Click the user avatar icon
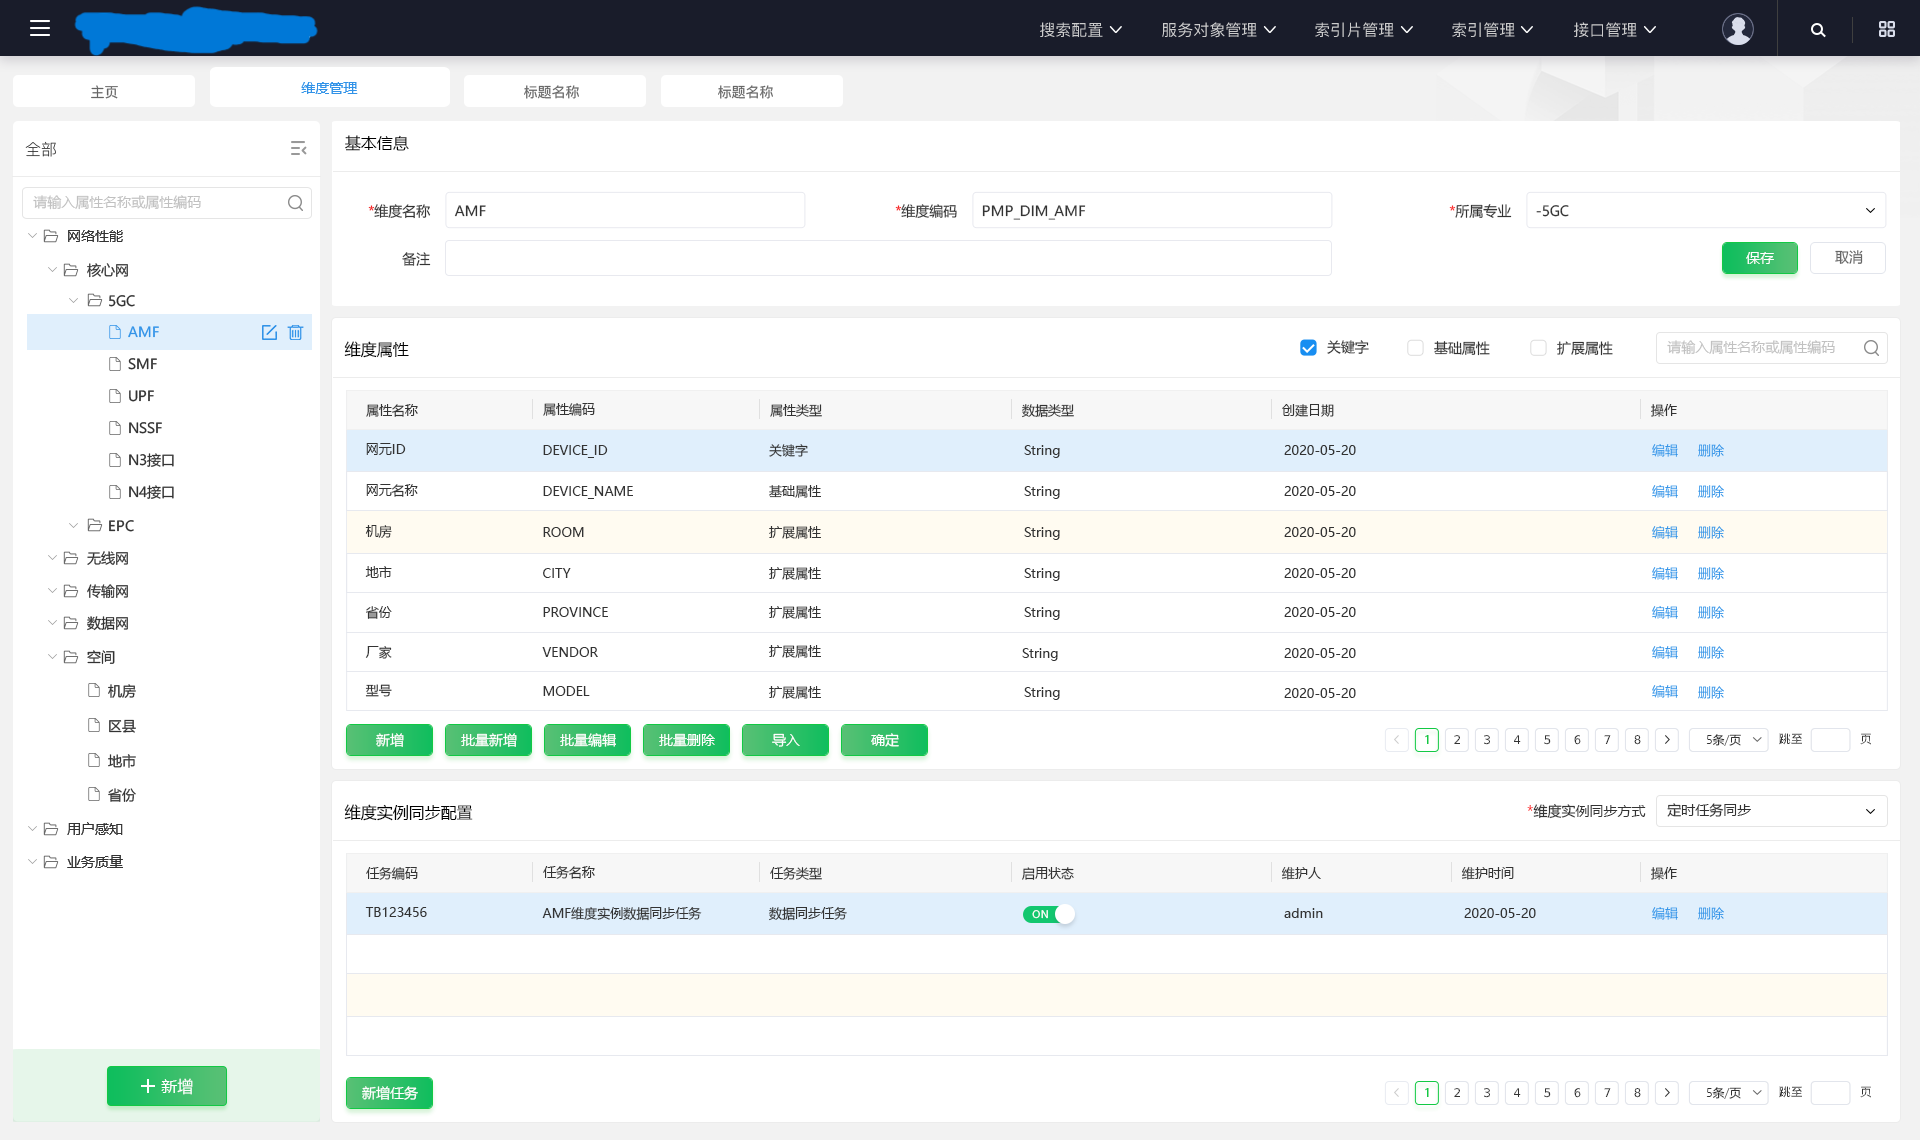Image resolution: width=1920 pixels, height=1140 pixels. (1737, 29)
